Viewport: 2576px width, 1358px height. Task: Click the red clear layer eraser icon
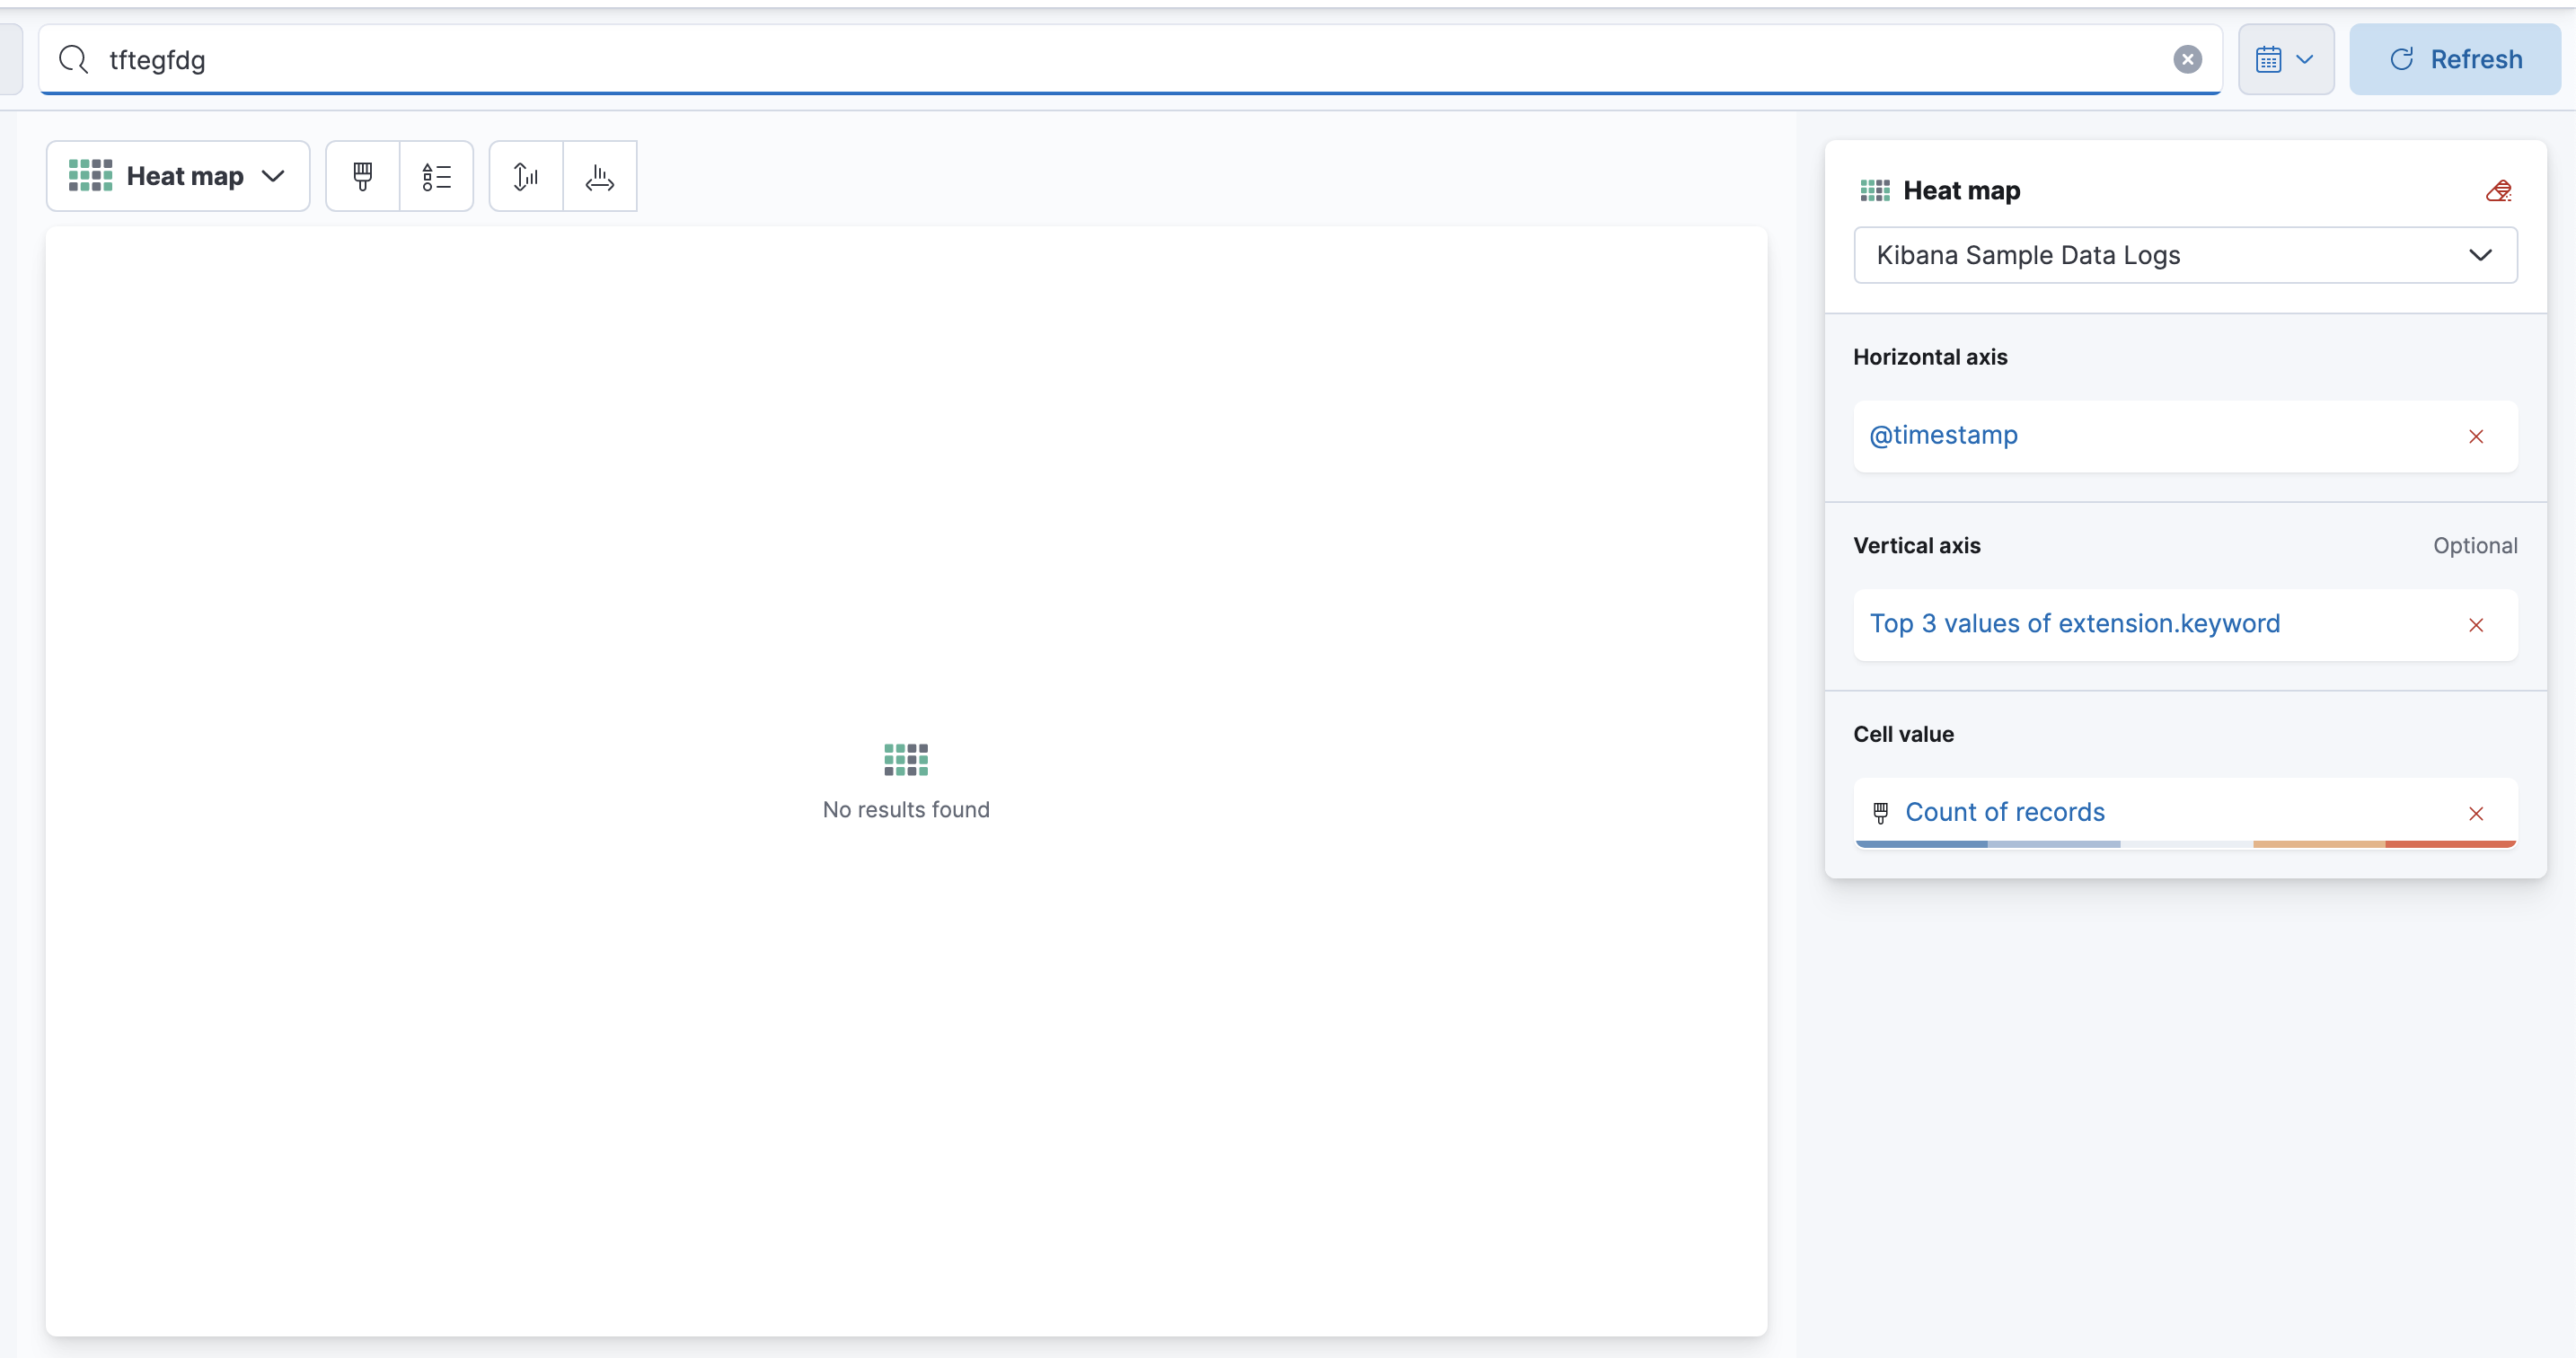click(x=2498, y=190)
